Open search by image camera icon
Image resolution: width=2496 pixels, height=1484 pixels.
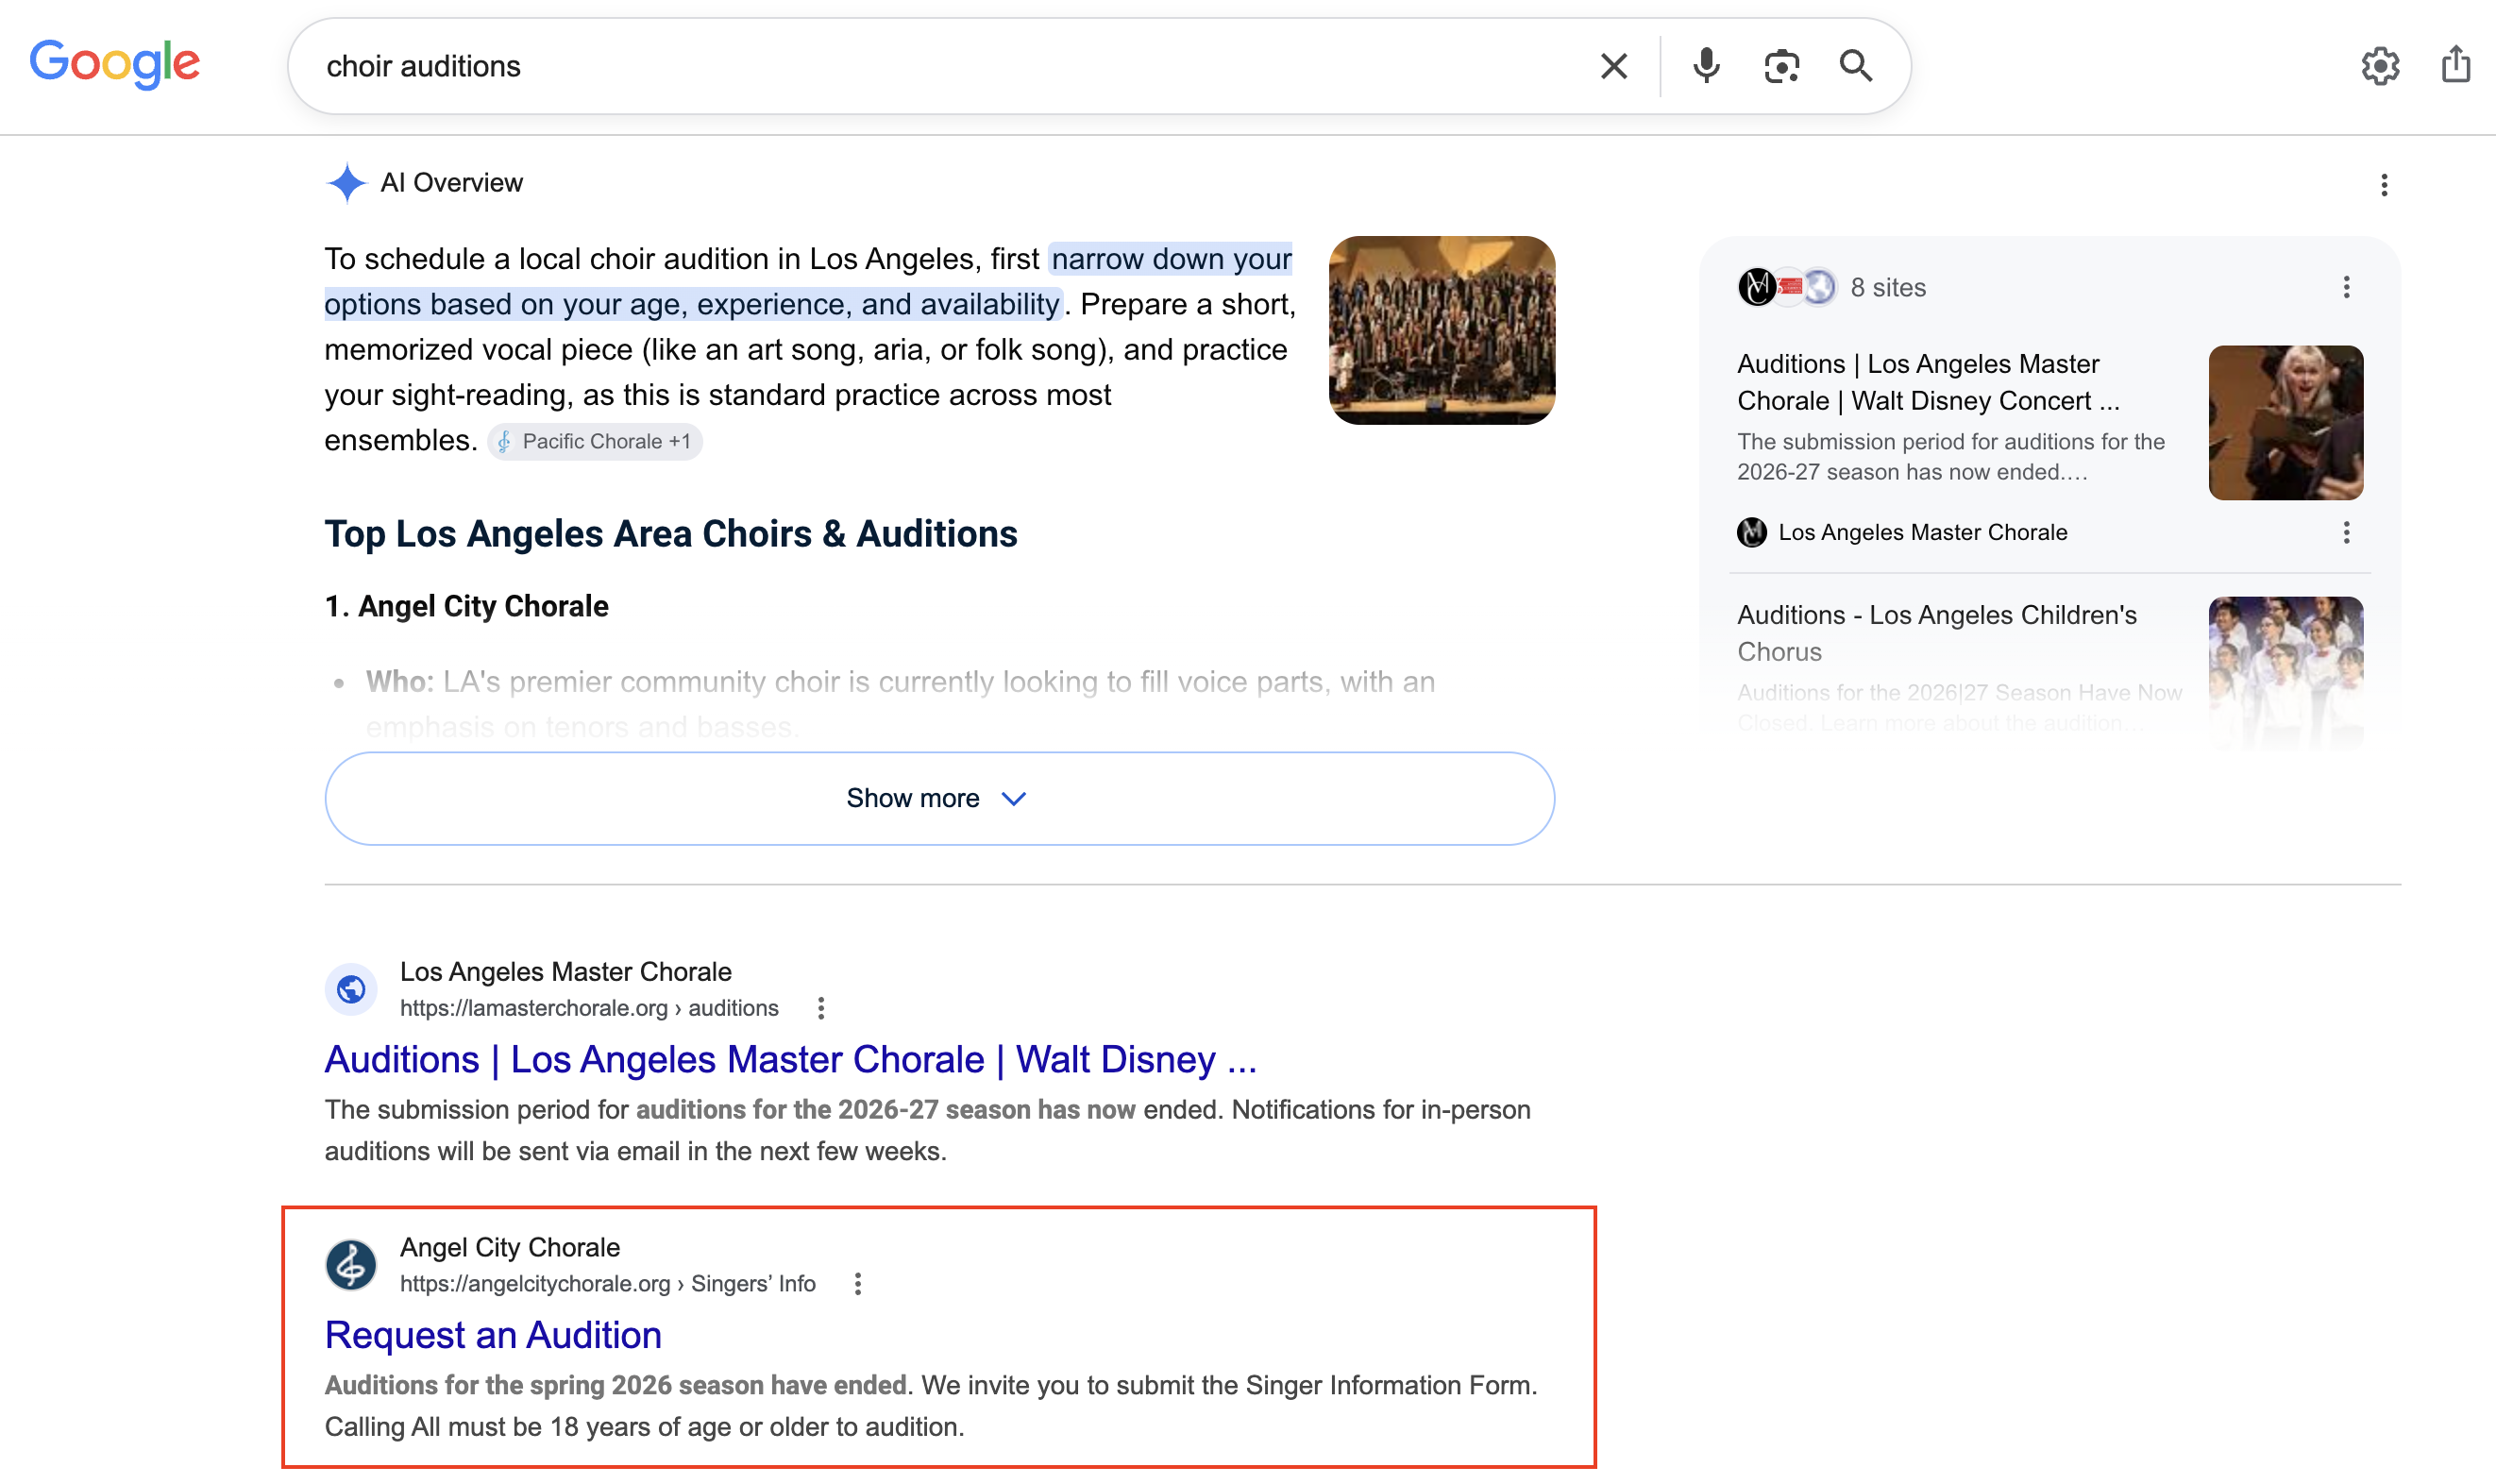(1781, 66)
